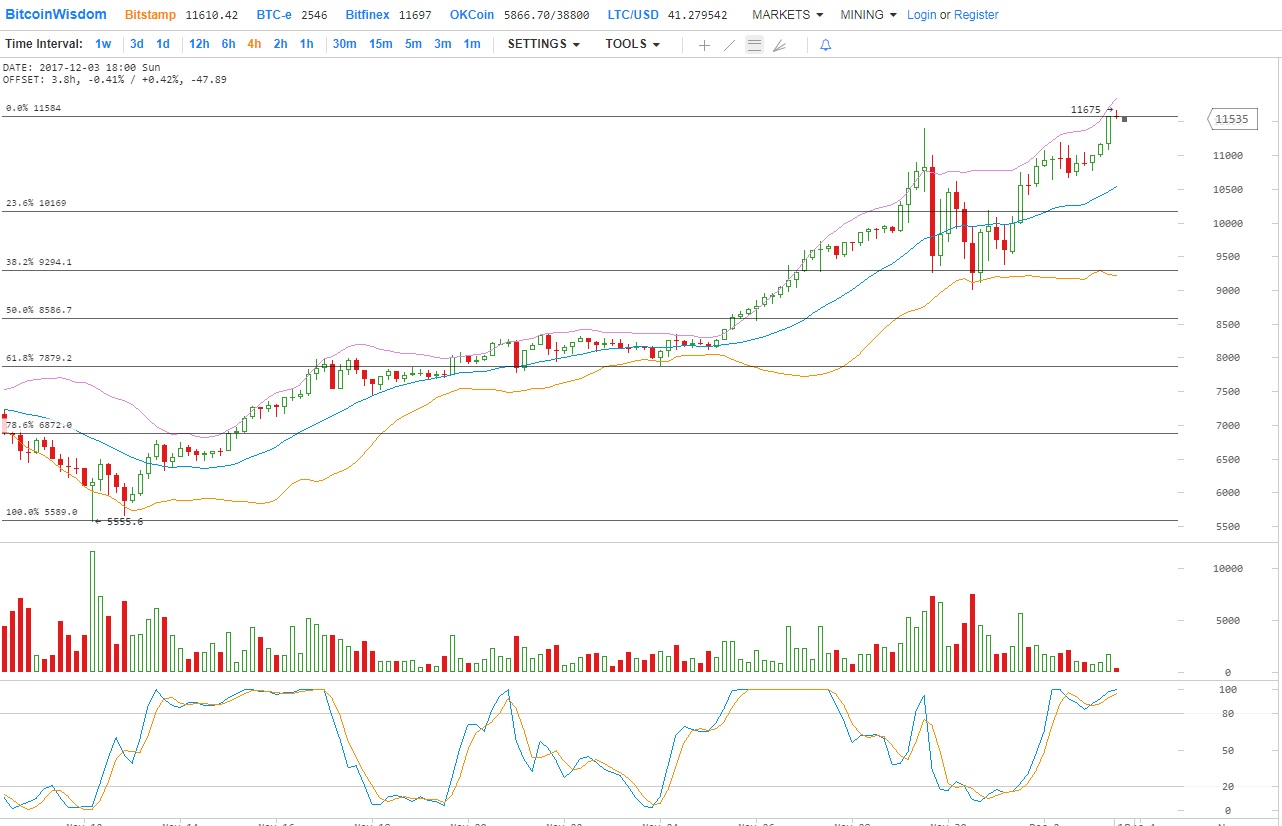Select the 1w time interval
The image size is (1282, 826).
tap(103, 44)
